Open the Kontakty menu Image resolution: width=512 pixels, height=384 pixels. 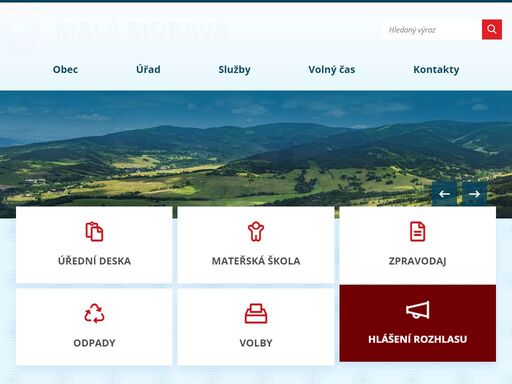(436, 69)
